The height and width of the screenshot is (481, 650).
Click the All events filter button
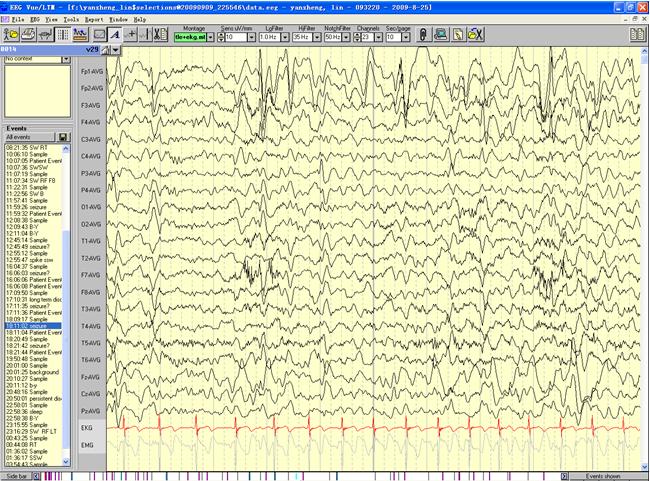[x=29, y=137]
